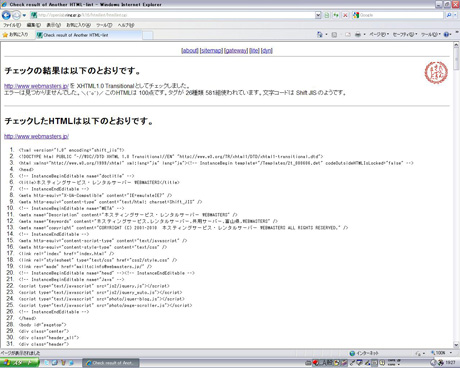Open the ヘルプ (Help) menu
460x368 pixels.
tap(126, 25)
